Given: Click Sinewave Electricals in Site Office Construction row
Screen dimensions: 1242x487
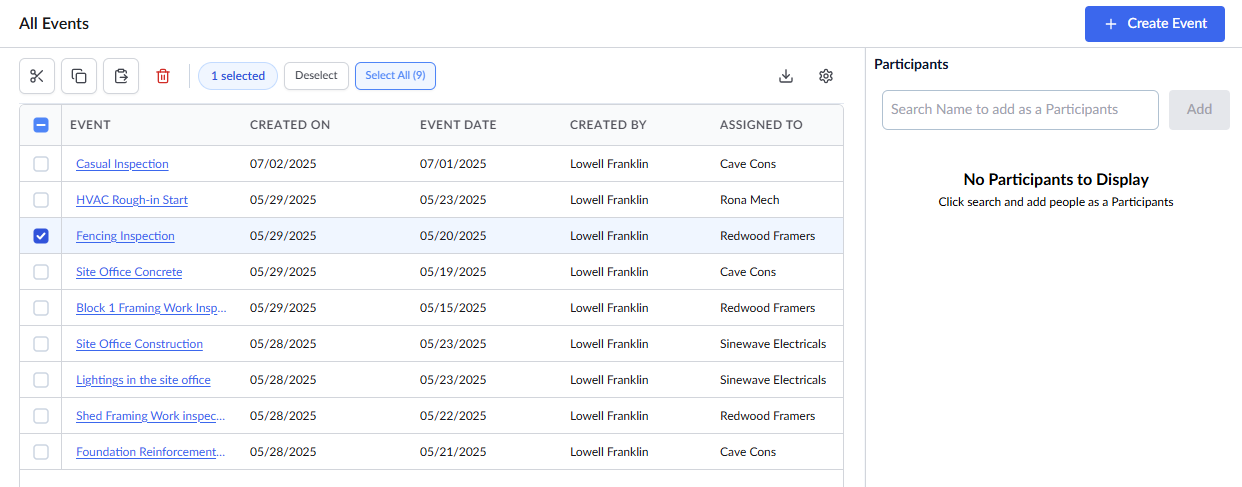Looking at the screenshot, I should tap(773, 344).
